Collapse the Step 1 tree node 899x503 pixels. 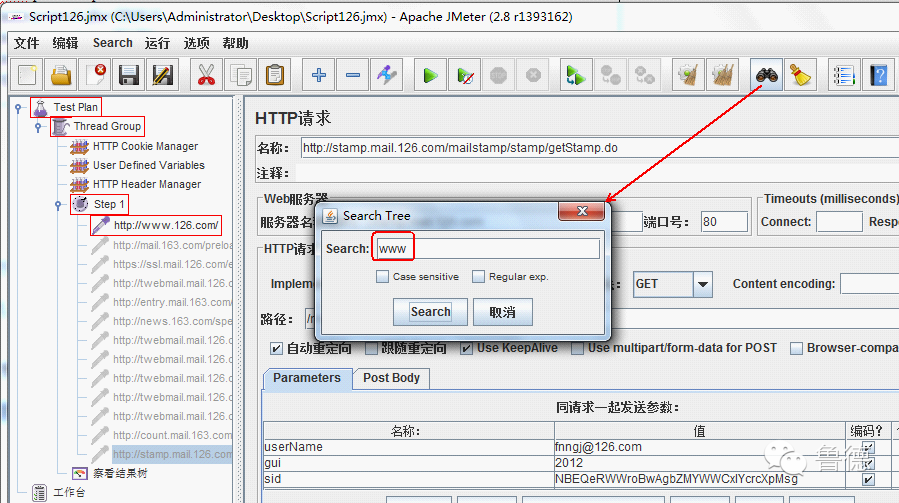[58, 205]
